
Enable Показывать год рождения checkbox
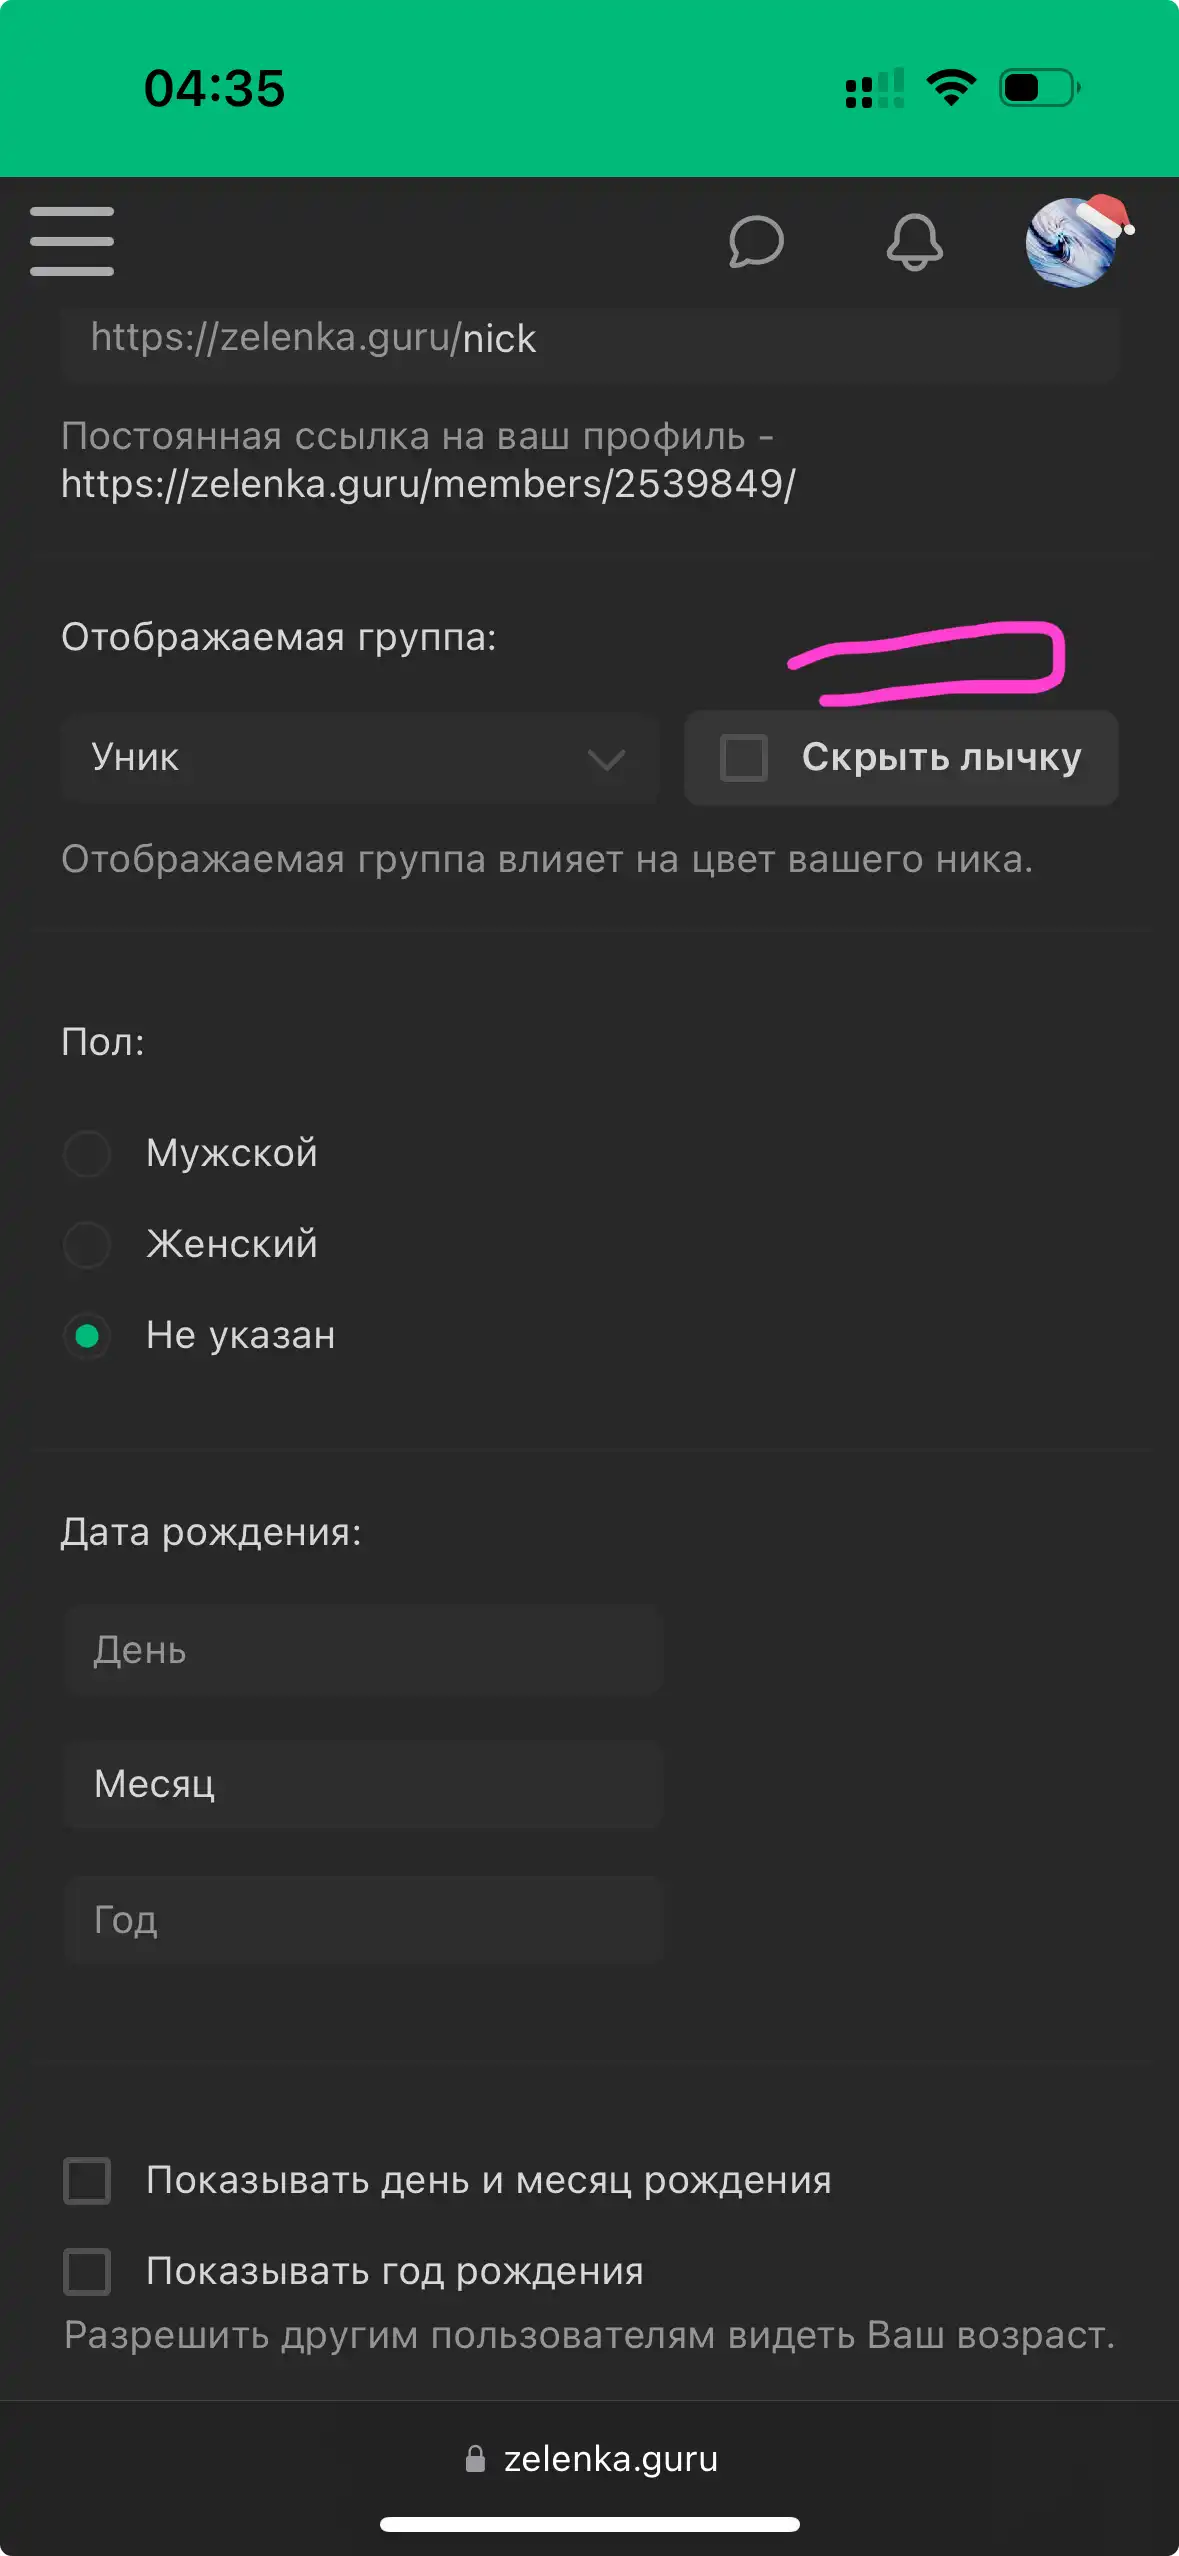[x=87, y=2272]
